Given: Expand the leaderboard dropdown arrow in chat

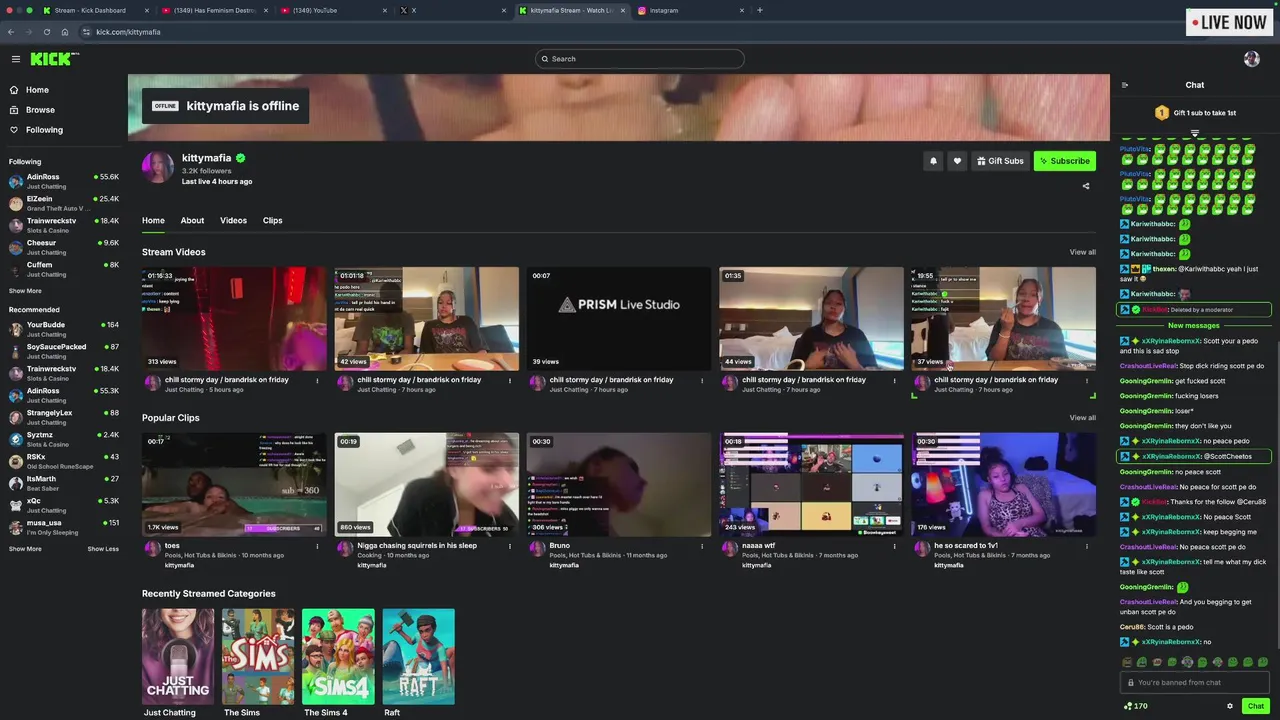Looking at the screenshot, I should [x=1195, y=132].
